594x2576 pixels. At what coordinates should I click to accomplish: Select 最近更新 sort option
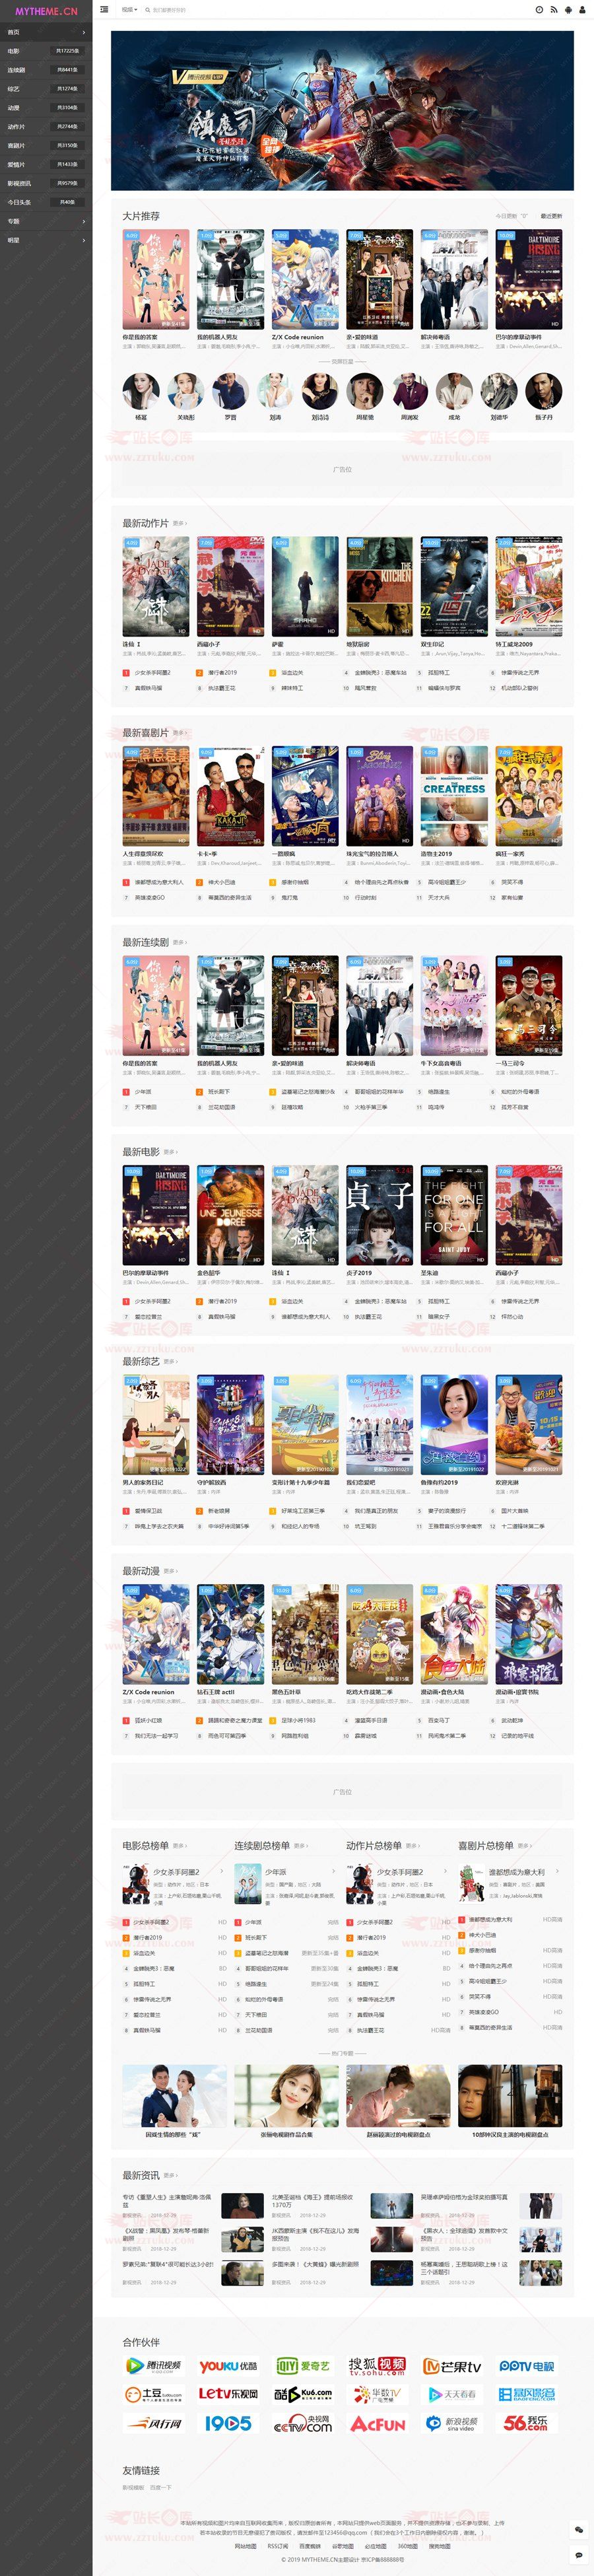point(551,216)
